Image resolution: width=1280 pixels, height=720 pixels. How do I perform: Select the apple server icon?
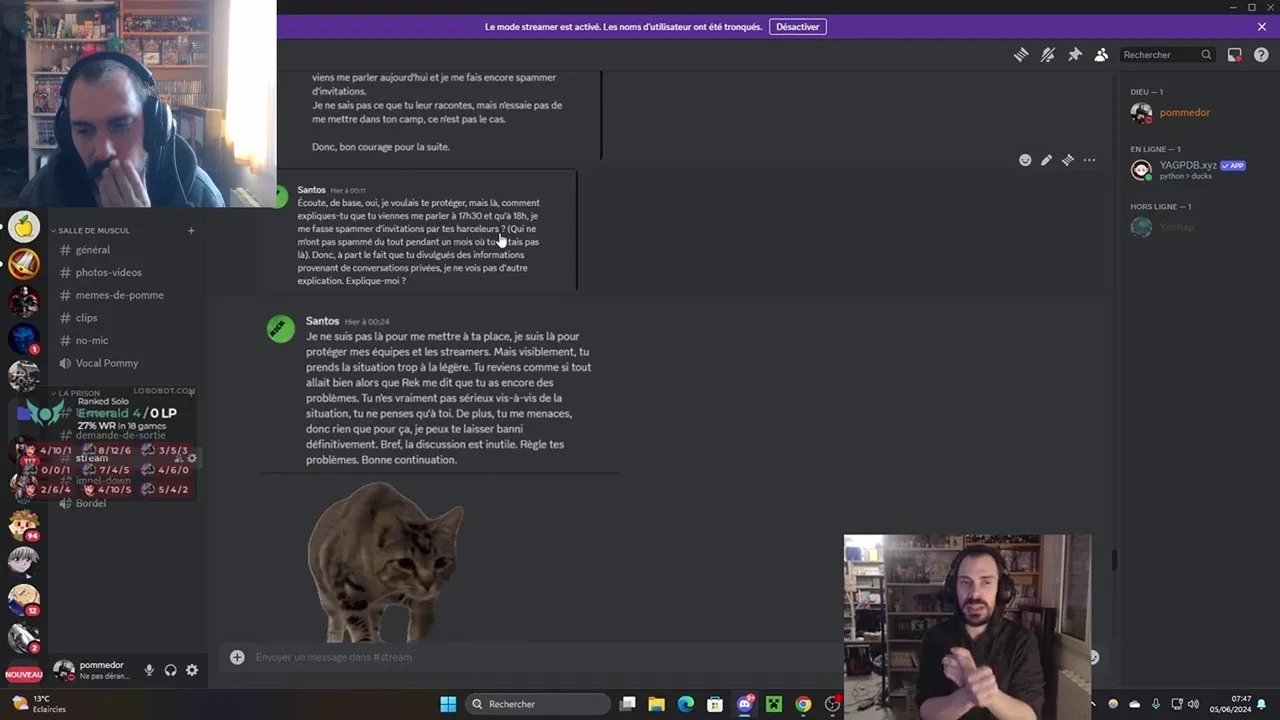click(24, 226)
